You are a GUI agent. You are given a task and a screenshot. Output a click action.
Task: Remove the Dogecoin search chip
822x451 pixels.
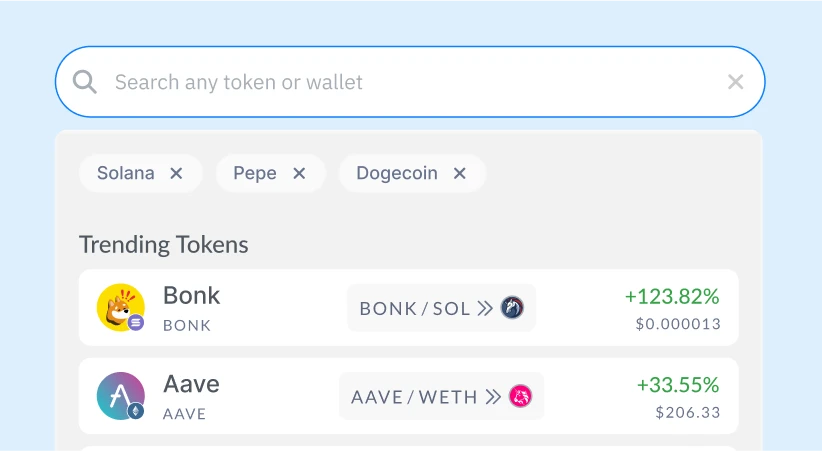(x=460, y=174)
